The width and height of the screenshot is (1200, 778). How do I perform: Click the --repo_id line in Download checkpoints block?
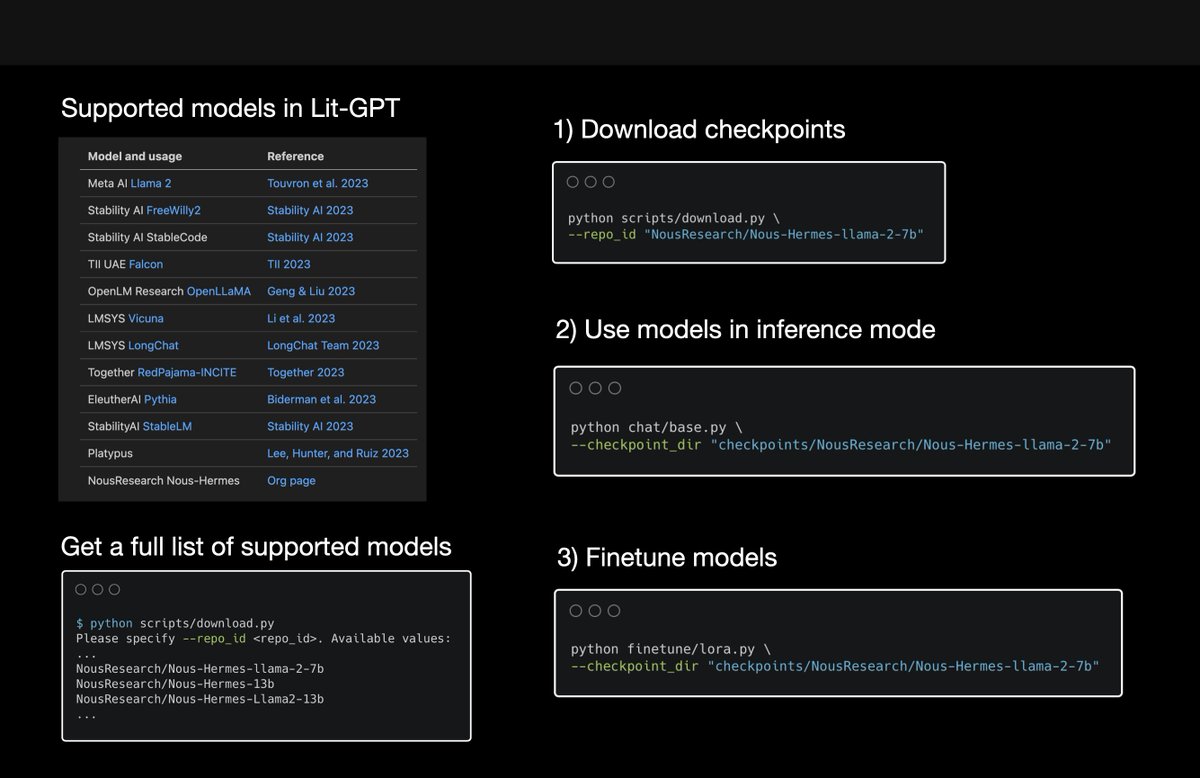745,234
